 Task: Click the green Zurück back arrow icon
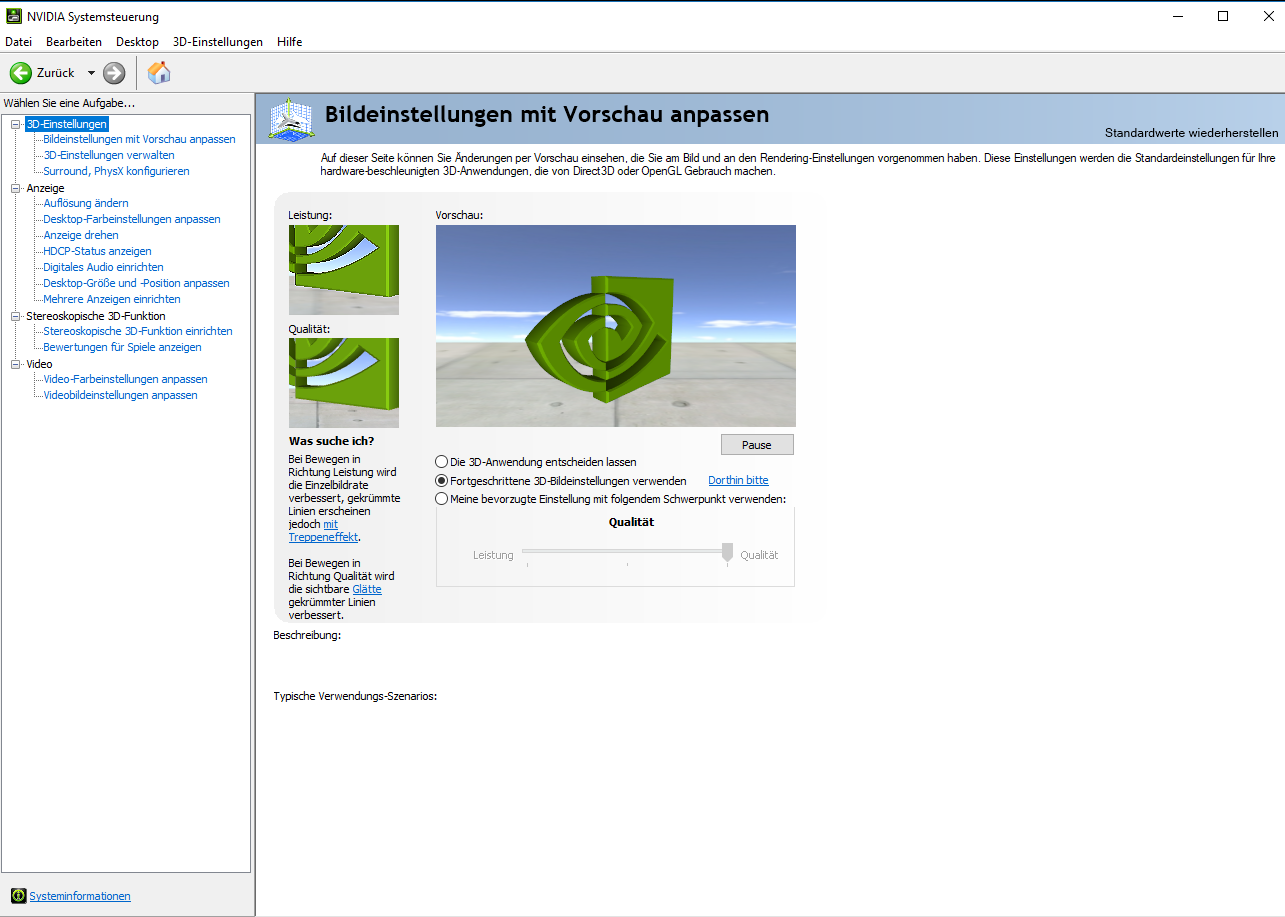click(x=20, y=73)
